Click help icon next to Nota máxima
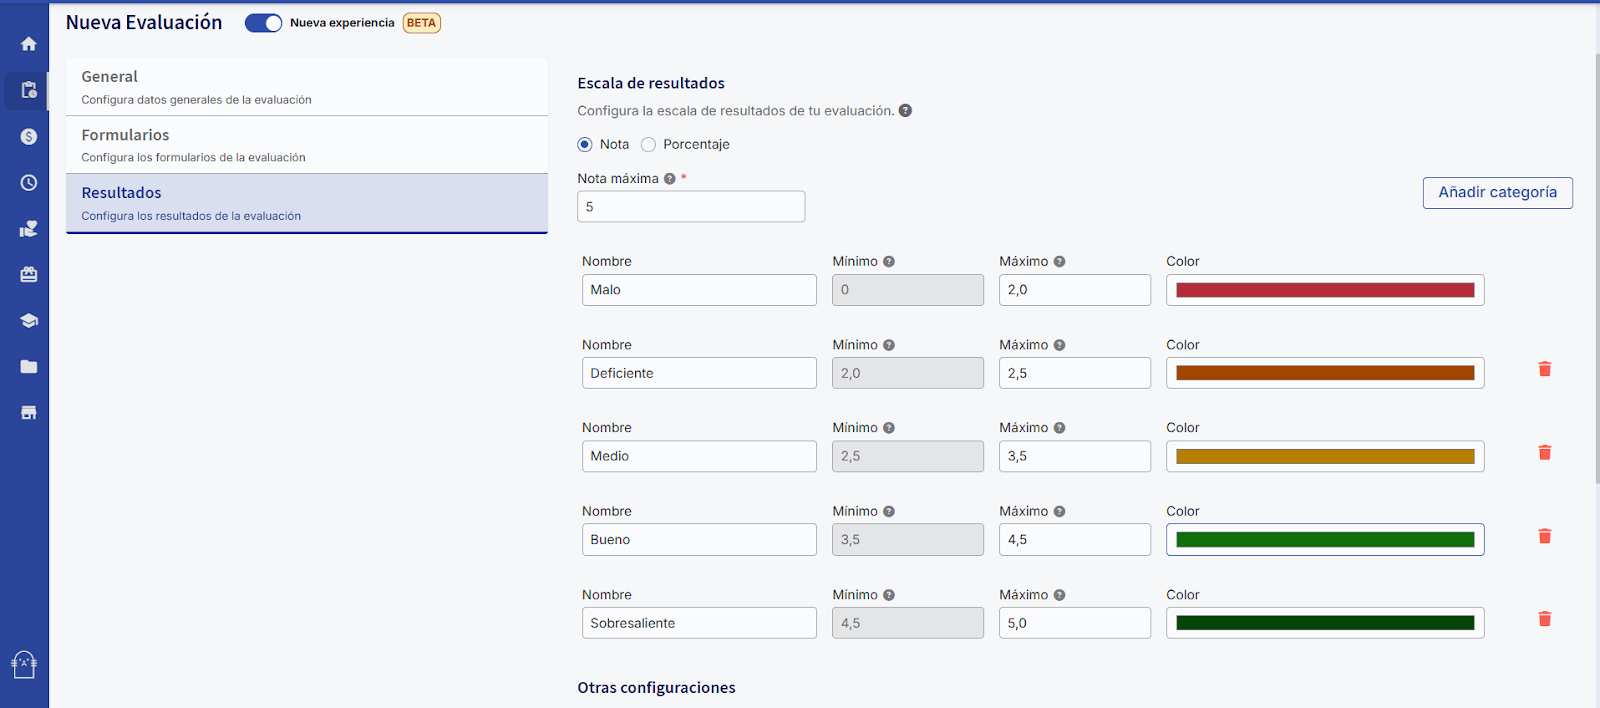Screen dimensions: 1600x708 coord(670,179)
